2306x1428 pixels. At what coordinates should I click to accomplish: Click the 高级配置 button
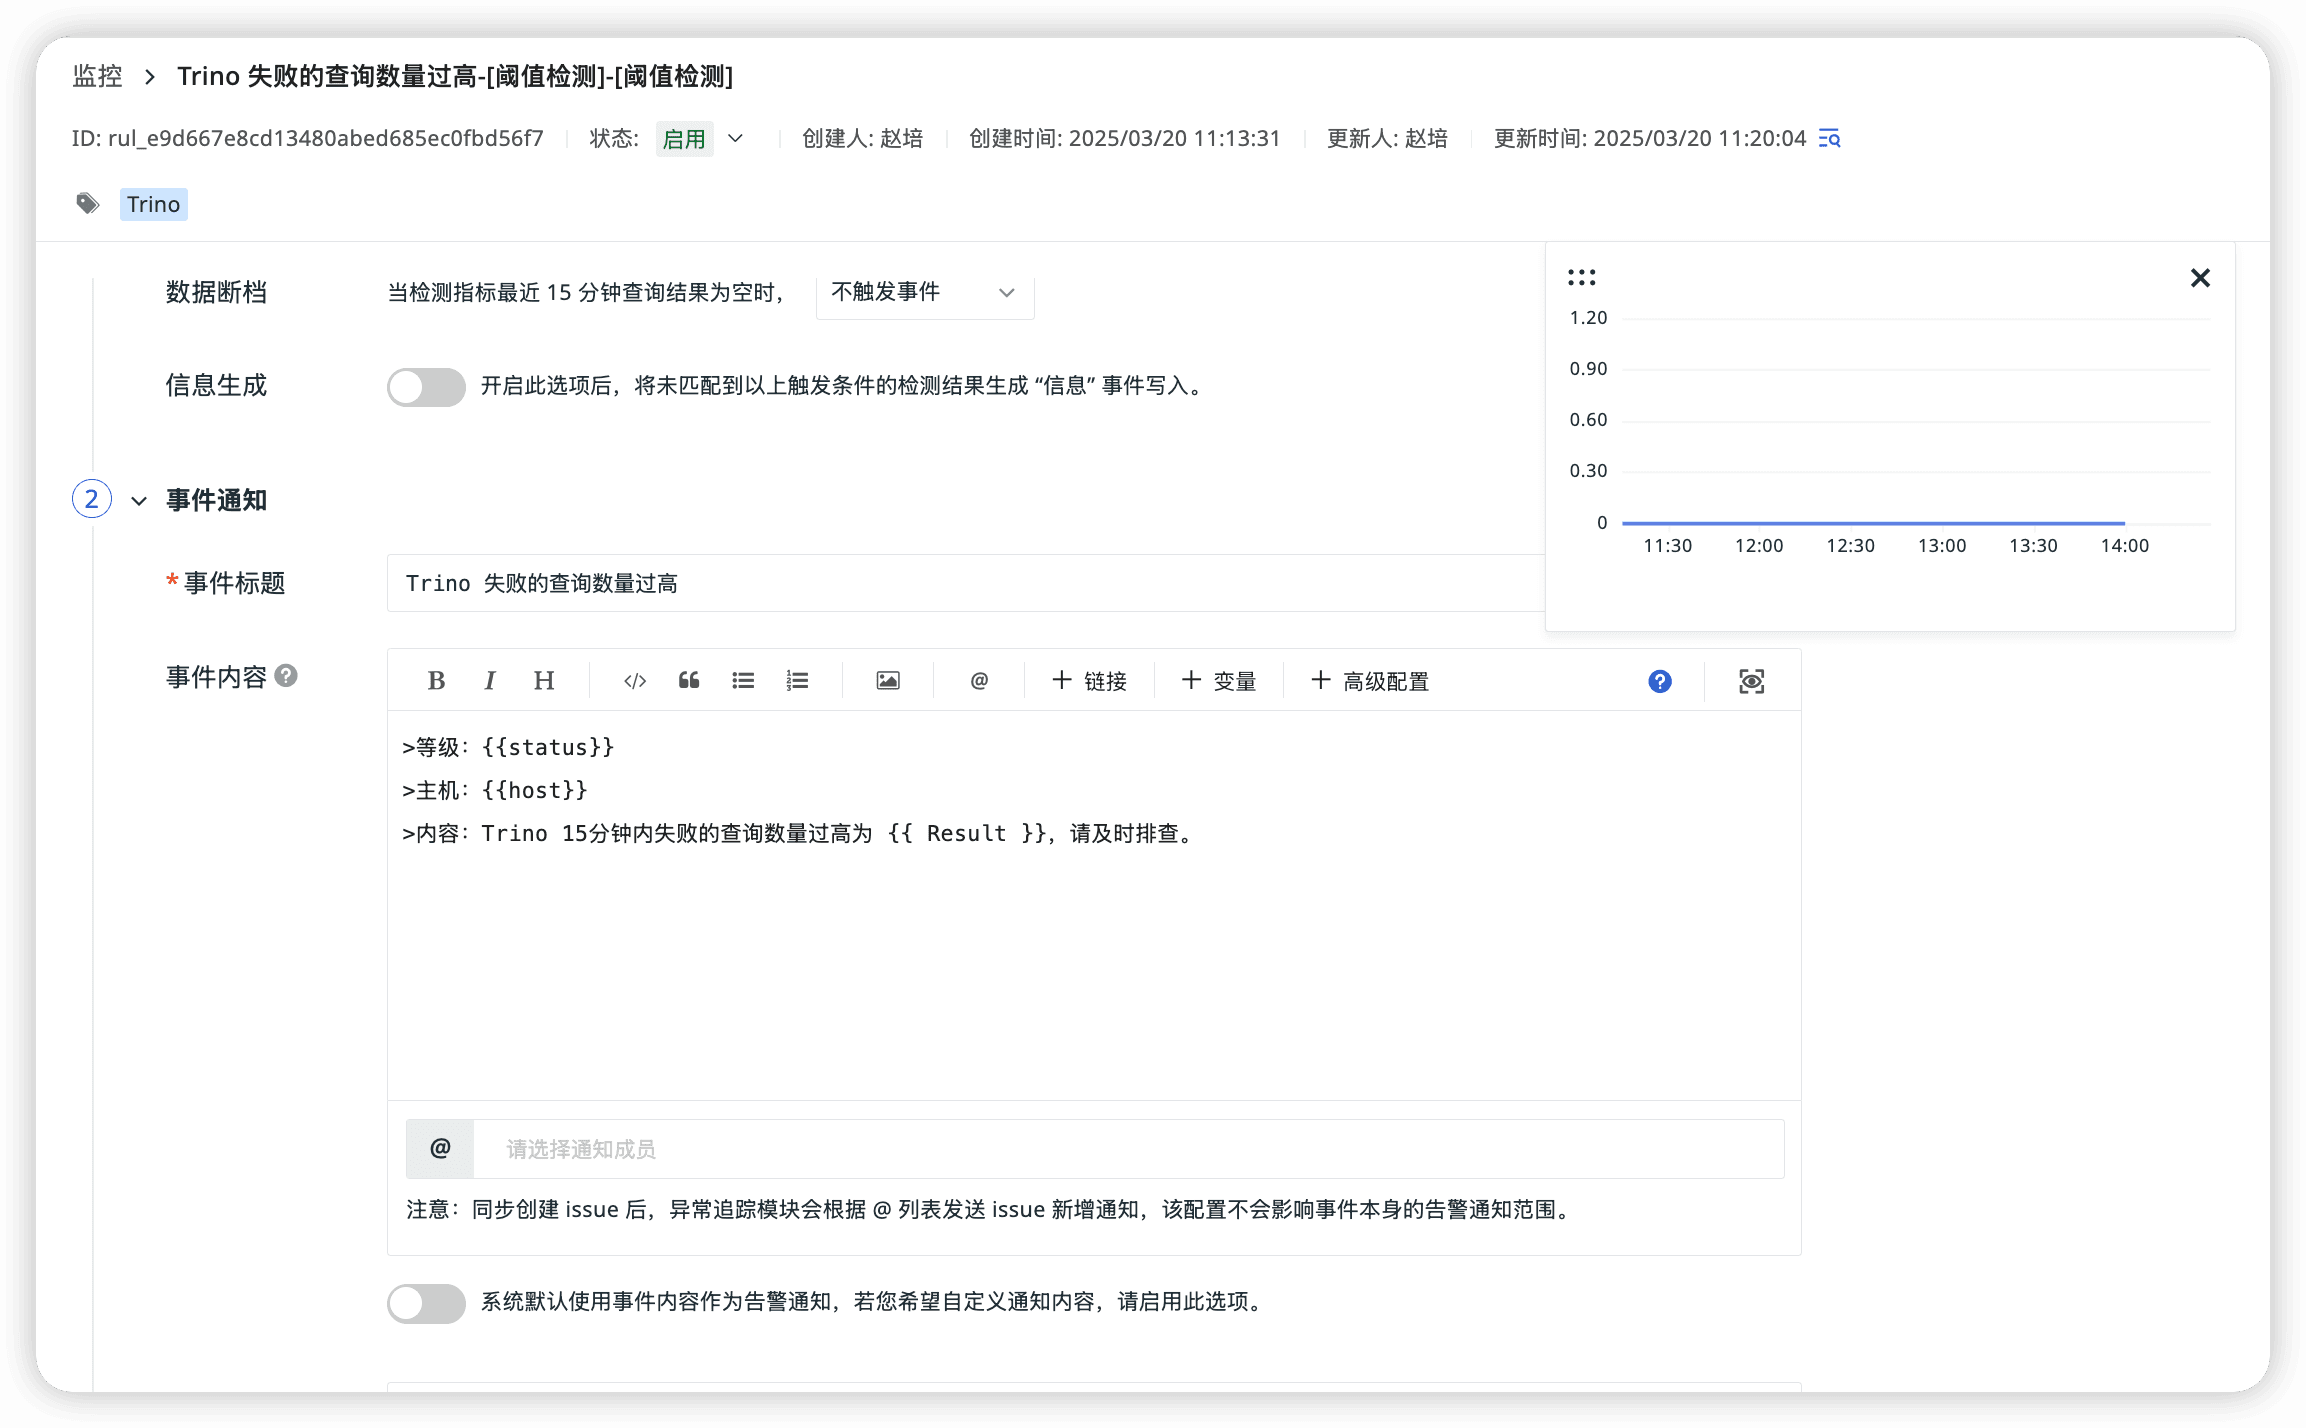(x=1370, y=681)
